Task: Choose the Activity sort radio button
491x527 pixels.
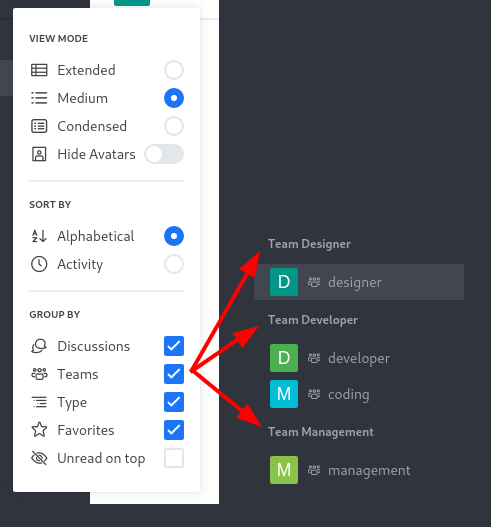Action: tap(174, 264)
